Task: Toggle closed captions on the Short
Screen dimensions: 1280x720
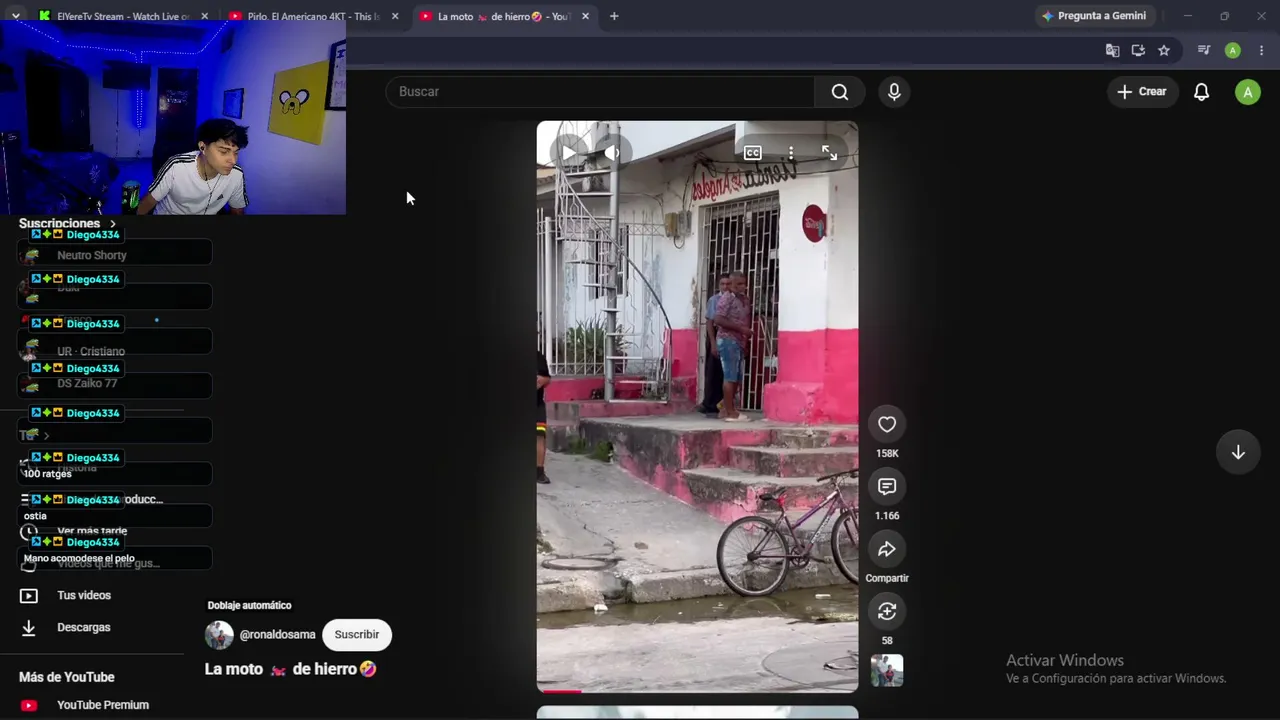Action: click(752, 153)
